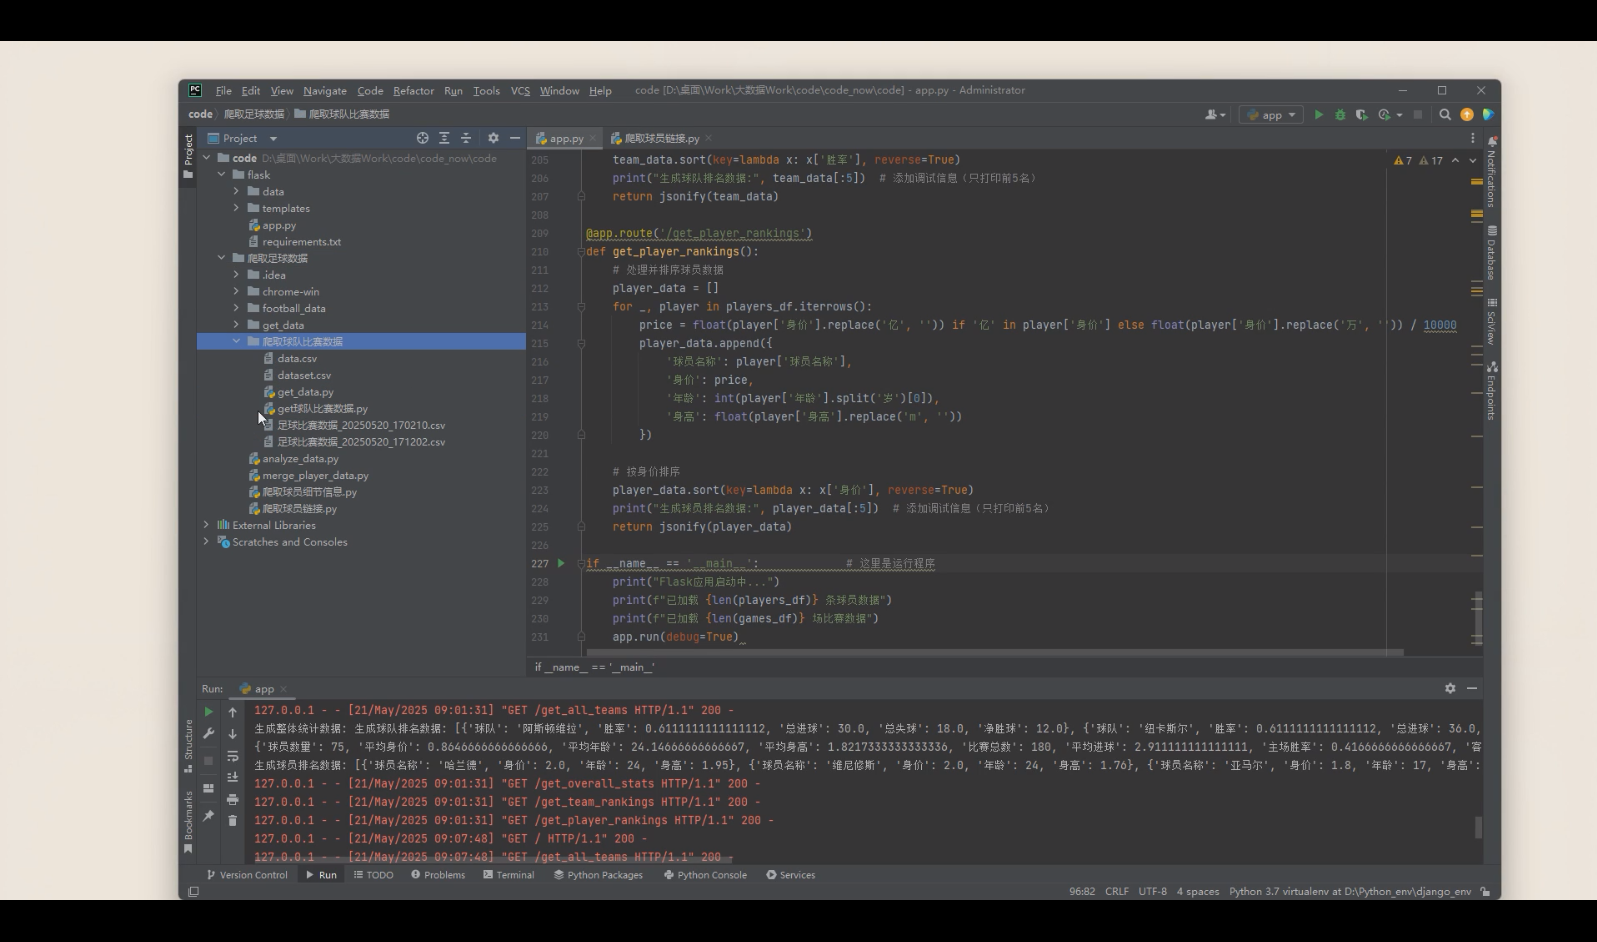Open Run panel settings gear
Viewport: 1597px width, 942px height.
click(1450, 688)
